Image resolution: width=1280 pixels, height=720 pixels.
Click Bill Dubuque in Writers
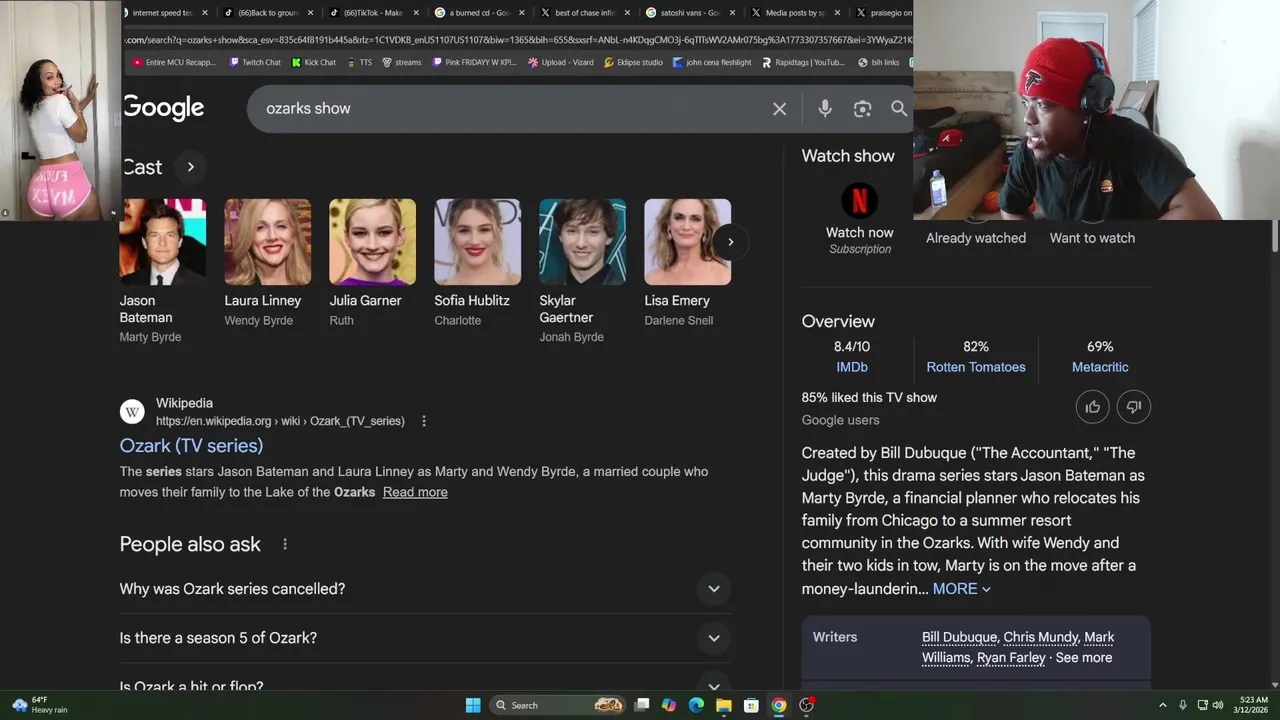tap(959, 637)
